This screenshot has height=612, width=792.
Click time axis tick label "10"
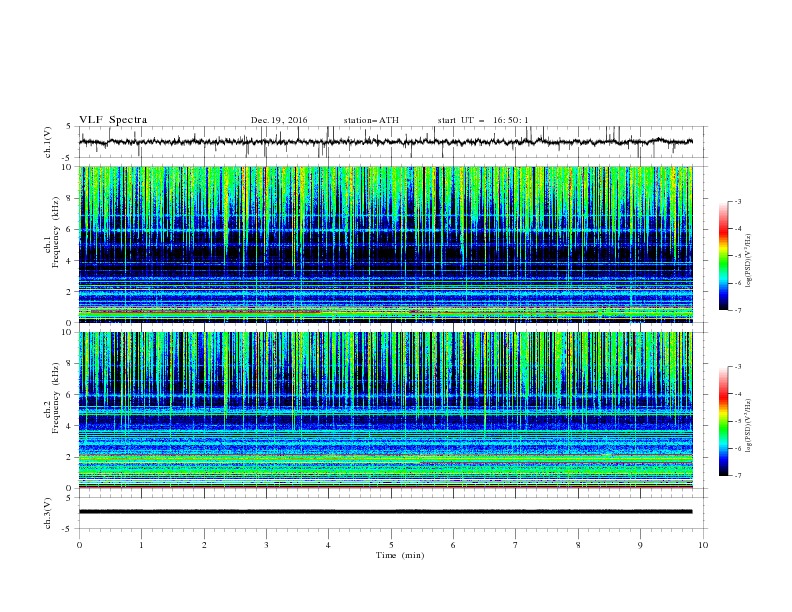pyautogui.click(x=703, y=545)
